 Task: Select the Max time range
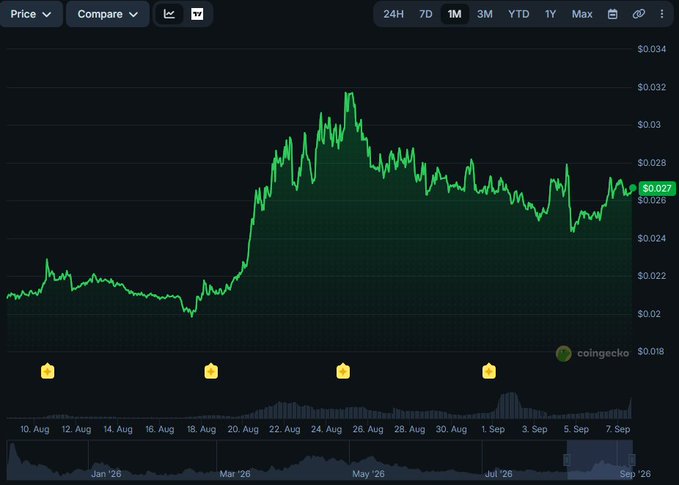click(x=582, y=14)
